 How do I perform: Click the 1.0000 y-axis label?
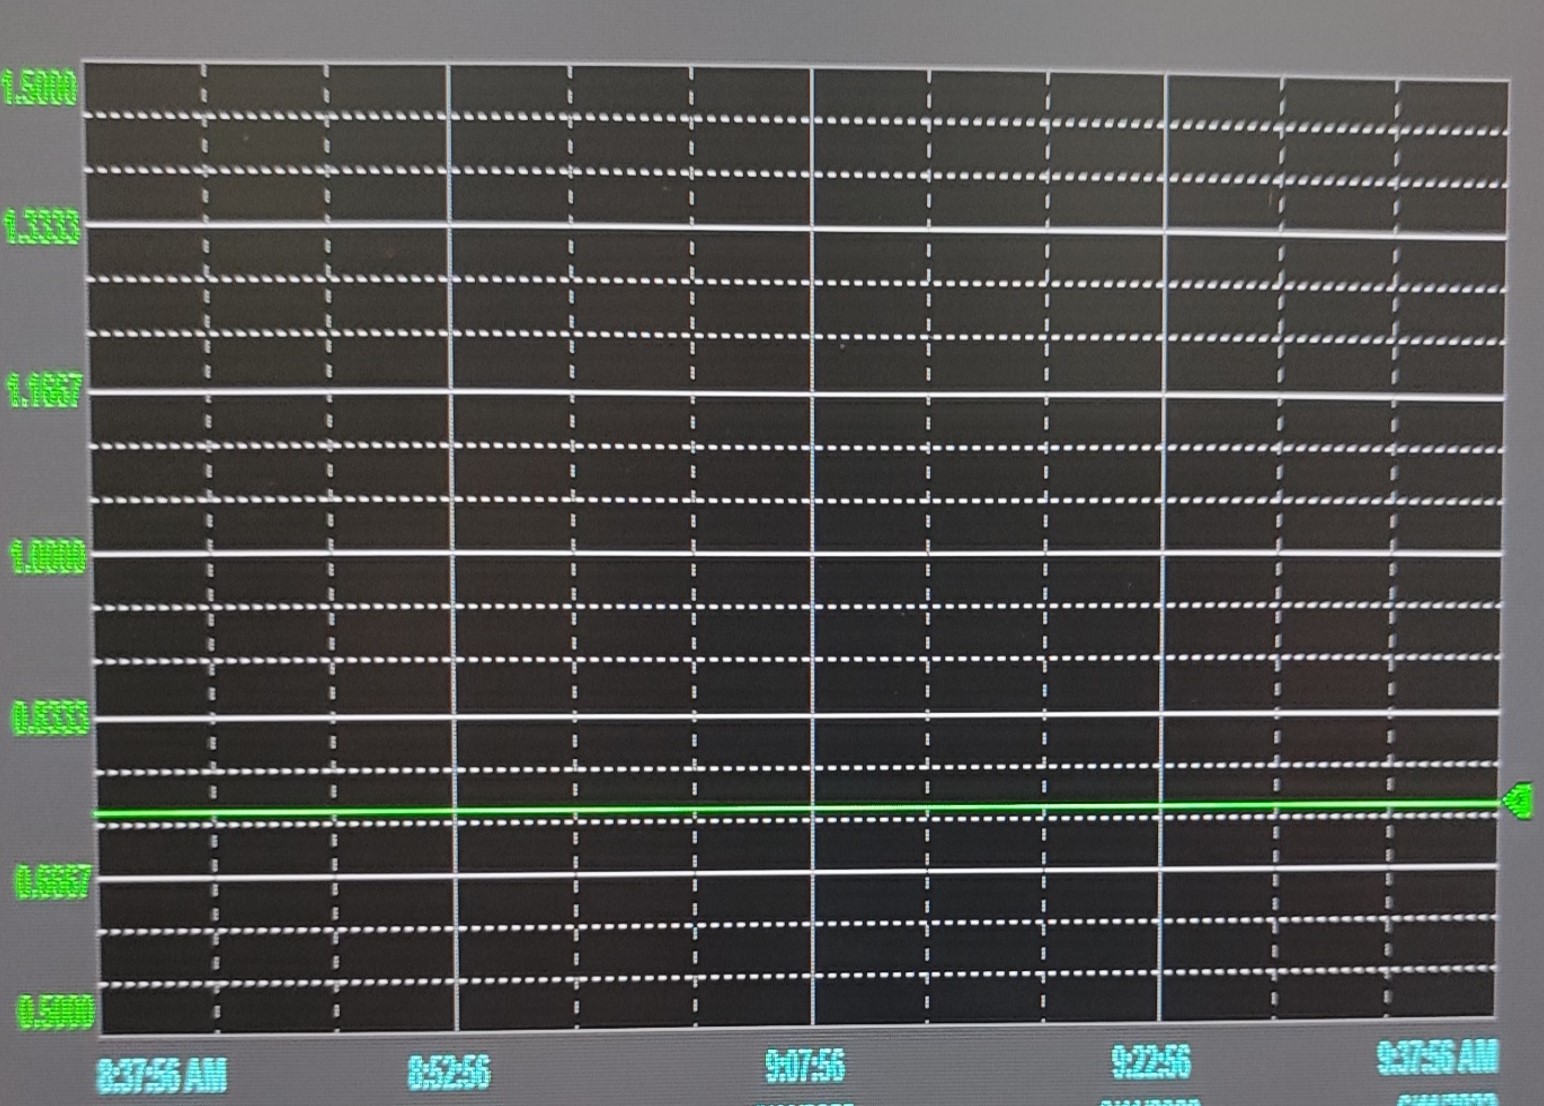pos(48,556)
